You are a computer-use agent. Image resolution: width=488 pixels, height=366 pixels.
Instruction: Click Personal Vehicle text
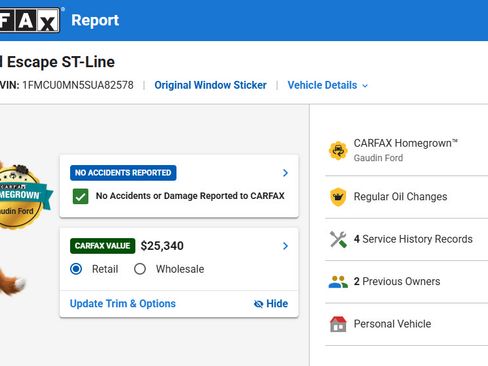click(x=392, y=324)
